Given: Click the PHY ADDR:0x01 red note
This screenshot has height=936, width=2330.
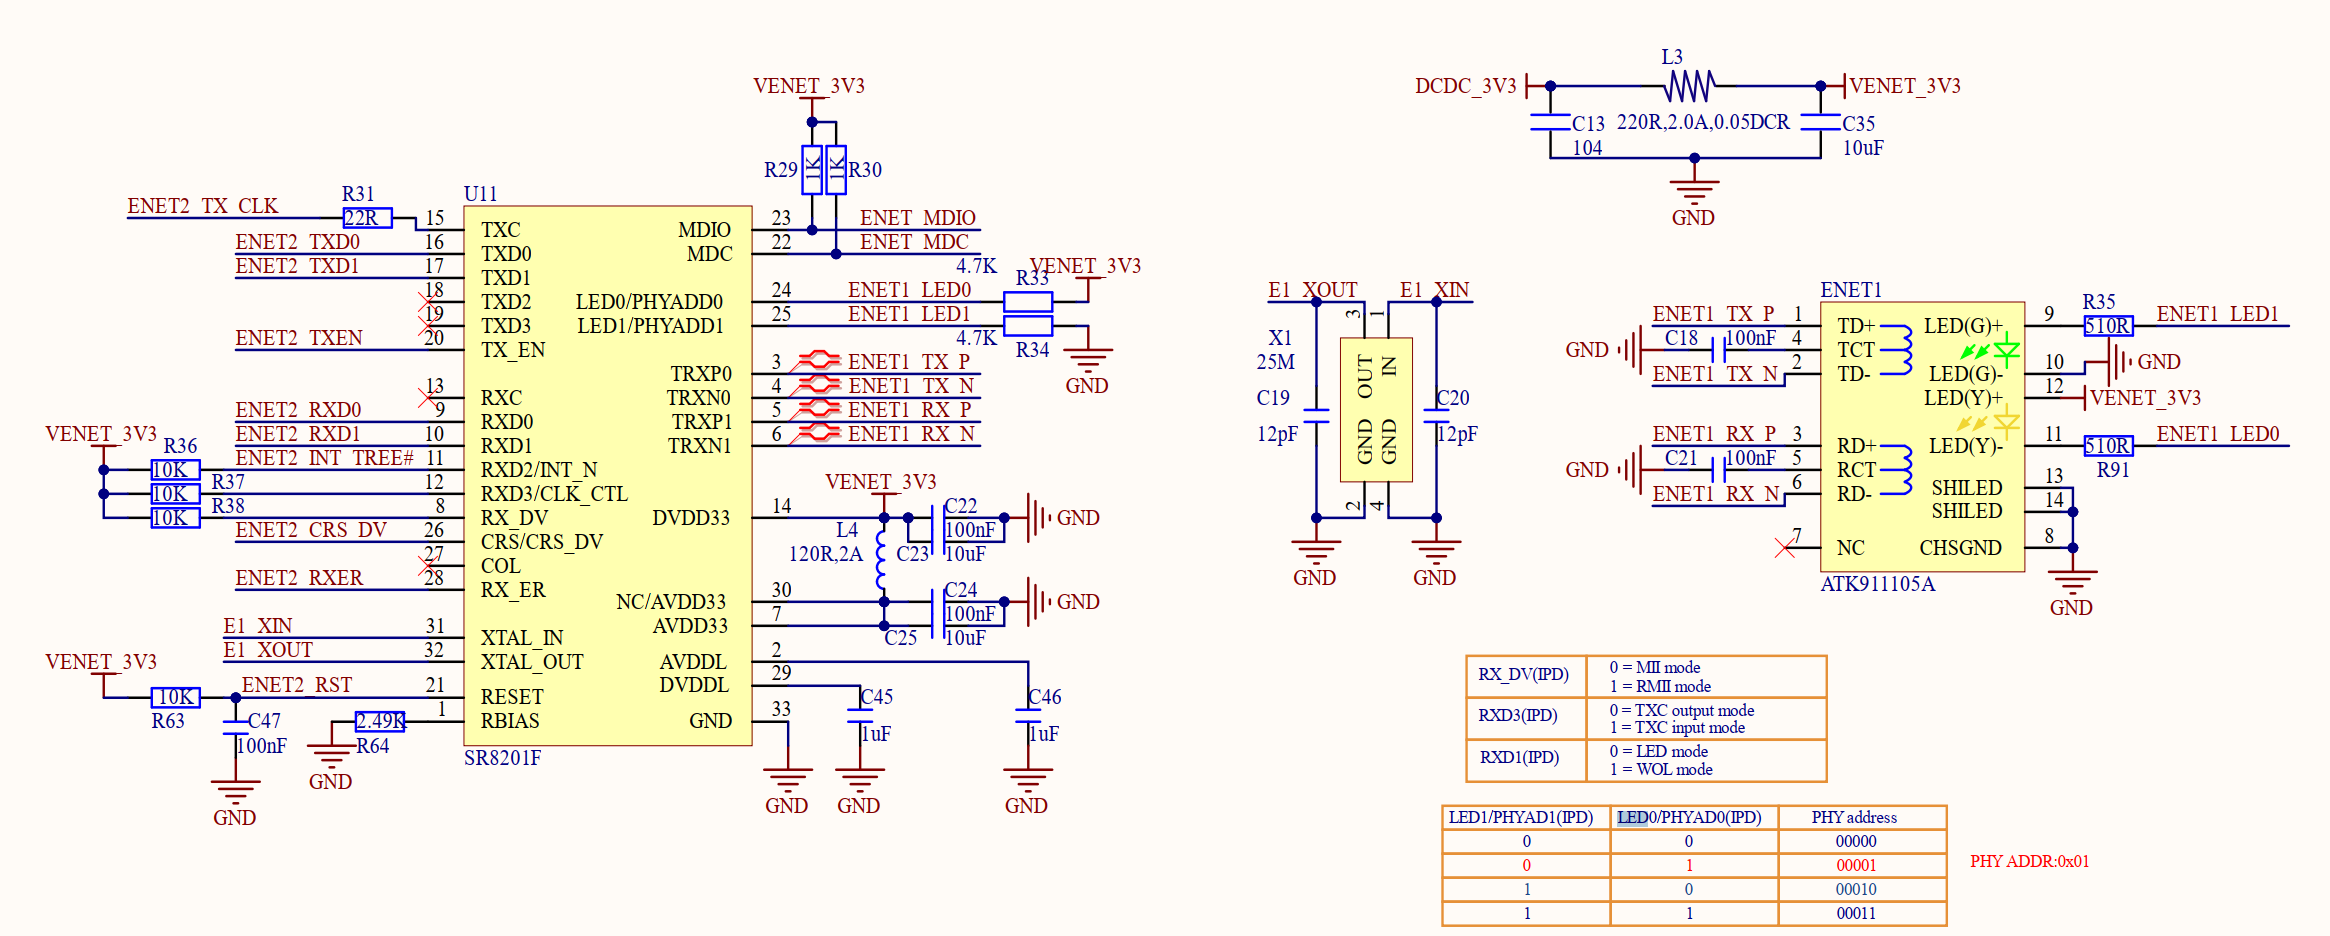Looking at the screenshot, I should tap(2029, 862).
